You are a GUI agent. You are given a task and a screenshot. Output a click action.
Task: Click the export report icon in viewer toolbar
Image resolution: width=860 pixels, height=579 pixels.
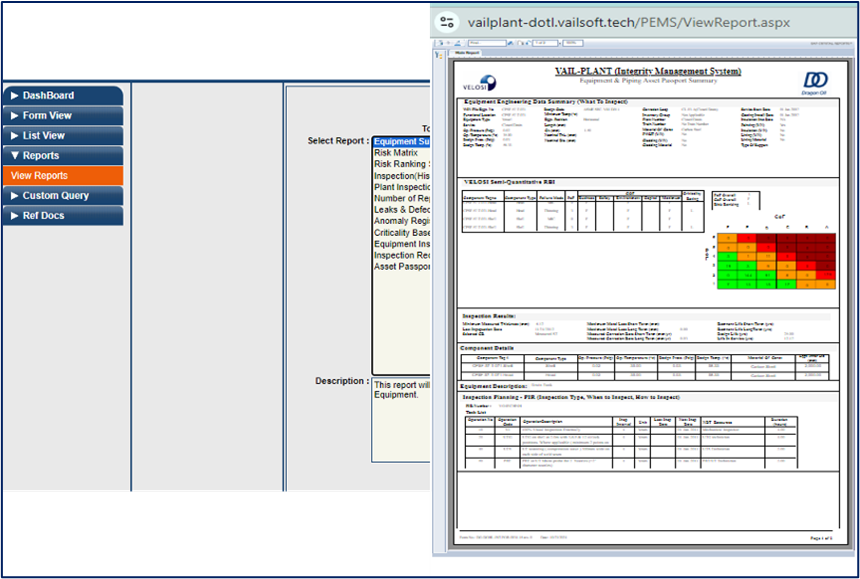tap(439, 43)
